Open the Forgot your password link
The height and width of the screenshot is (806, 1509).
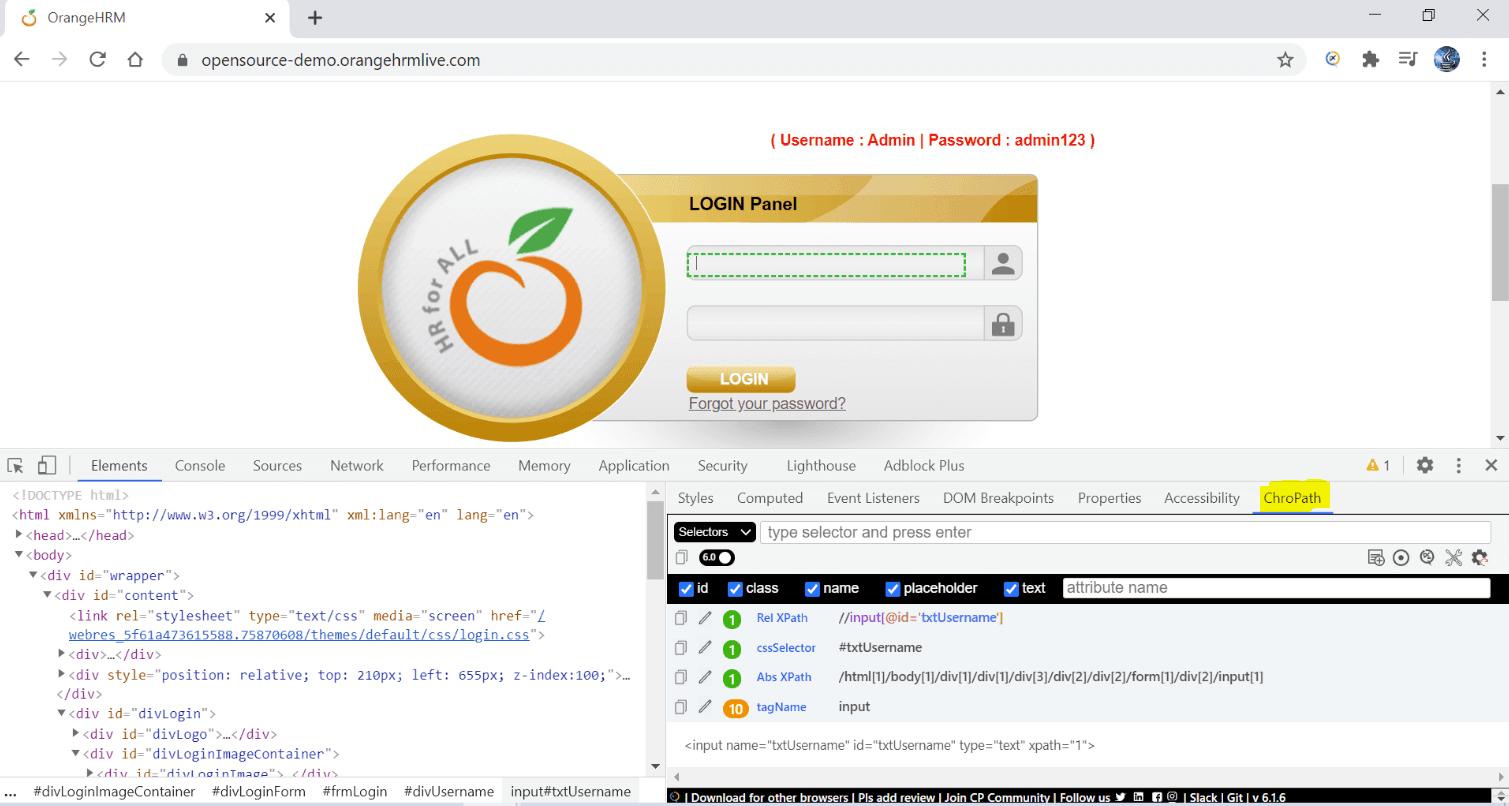coord(767,403)
